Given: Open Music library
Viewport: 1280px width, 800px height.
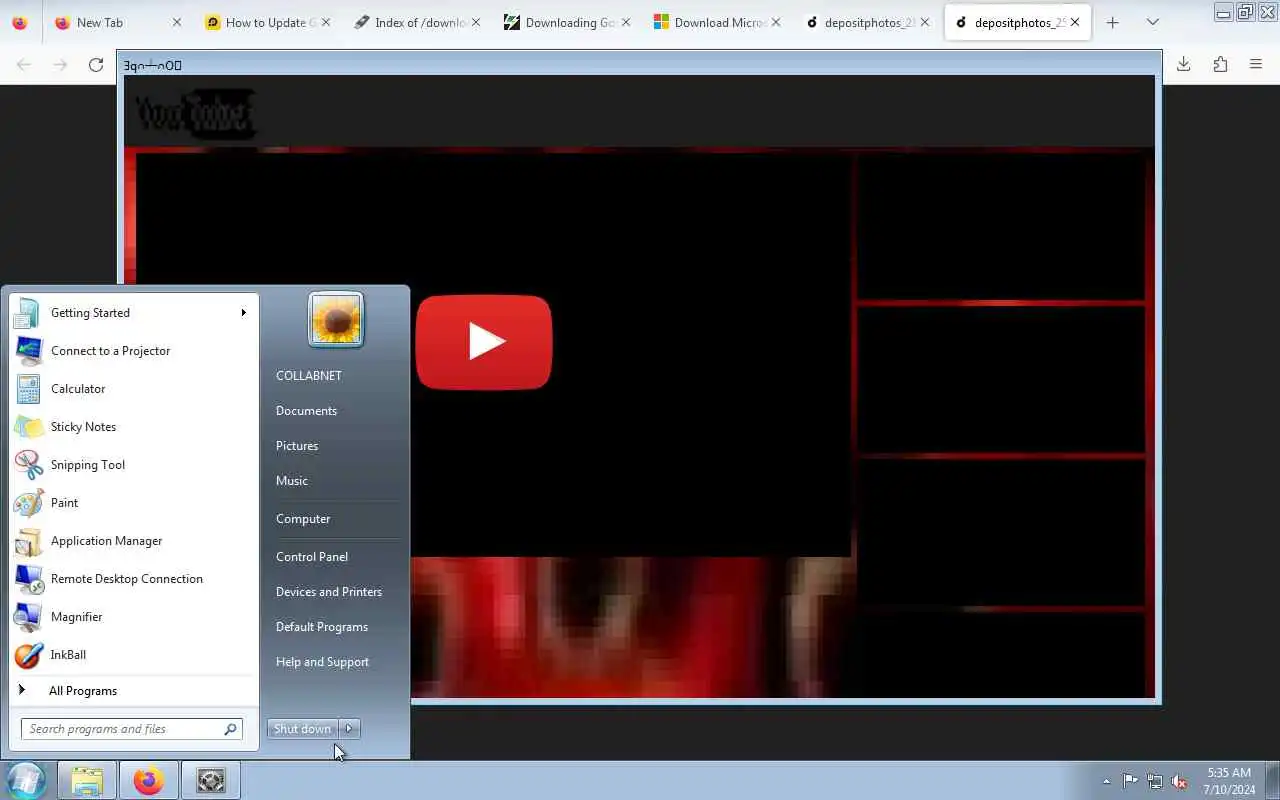Looking at the screenshot, I should click(292, 481).
